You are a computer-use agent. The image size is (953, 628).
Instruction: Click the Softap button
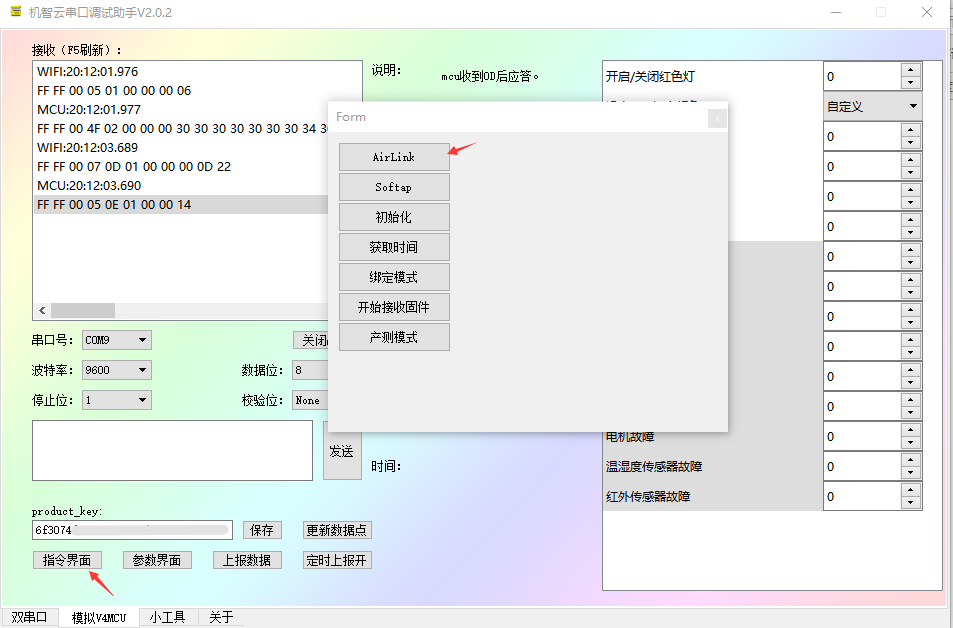[394, 187]
